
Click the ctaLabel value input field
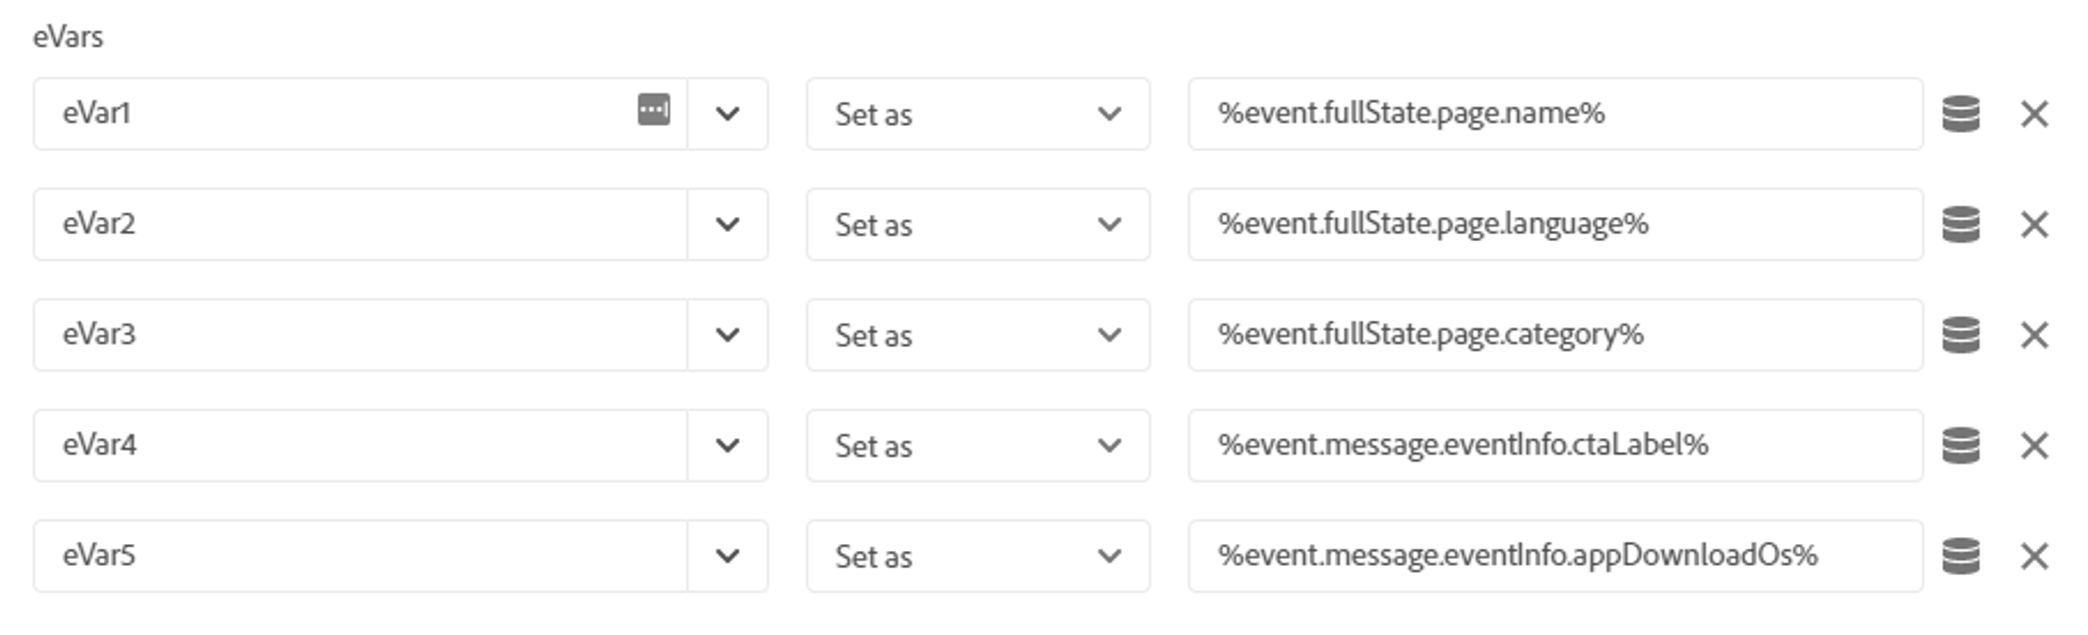1554,445
